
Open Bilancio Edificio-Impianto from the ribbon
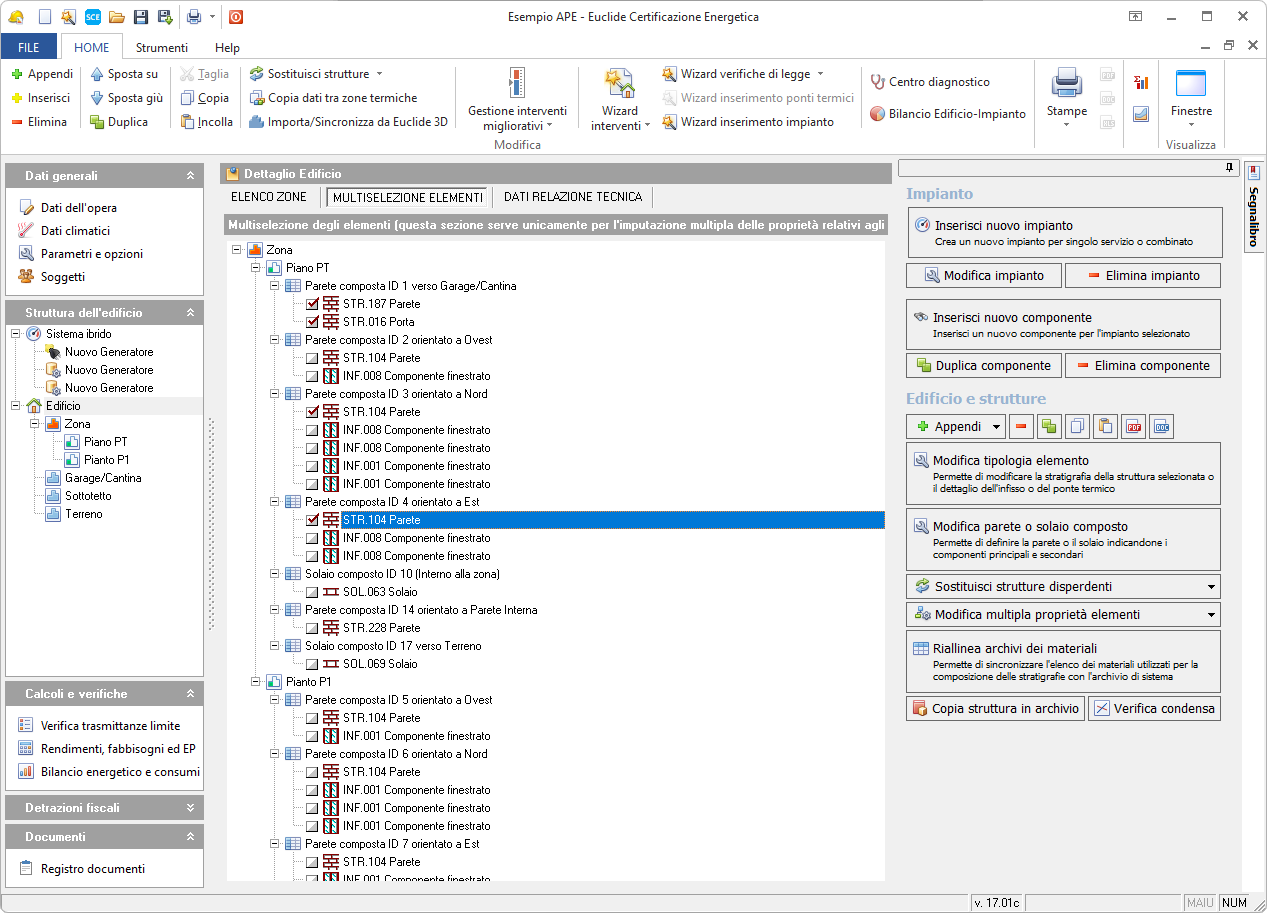coord(948,114)
